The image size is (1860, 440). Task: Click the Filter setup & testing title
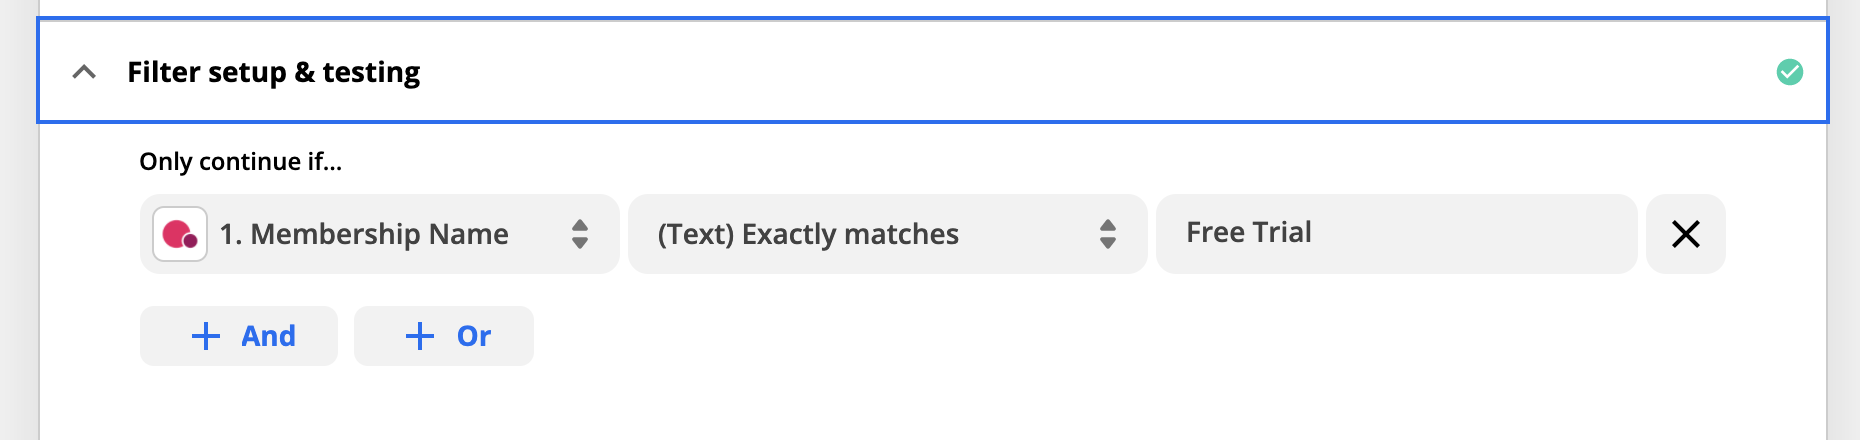tap(273, 72)
